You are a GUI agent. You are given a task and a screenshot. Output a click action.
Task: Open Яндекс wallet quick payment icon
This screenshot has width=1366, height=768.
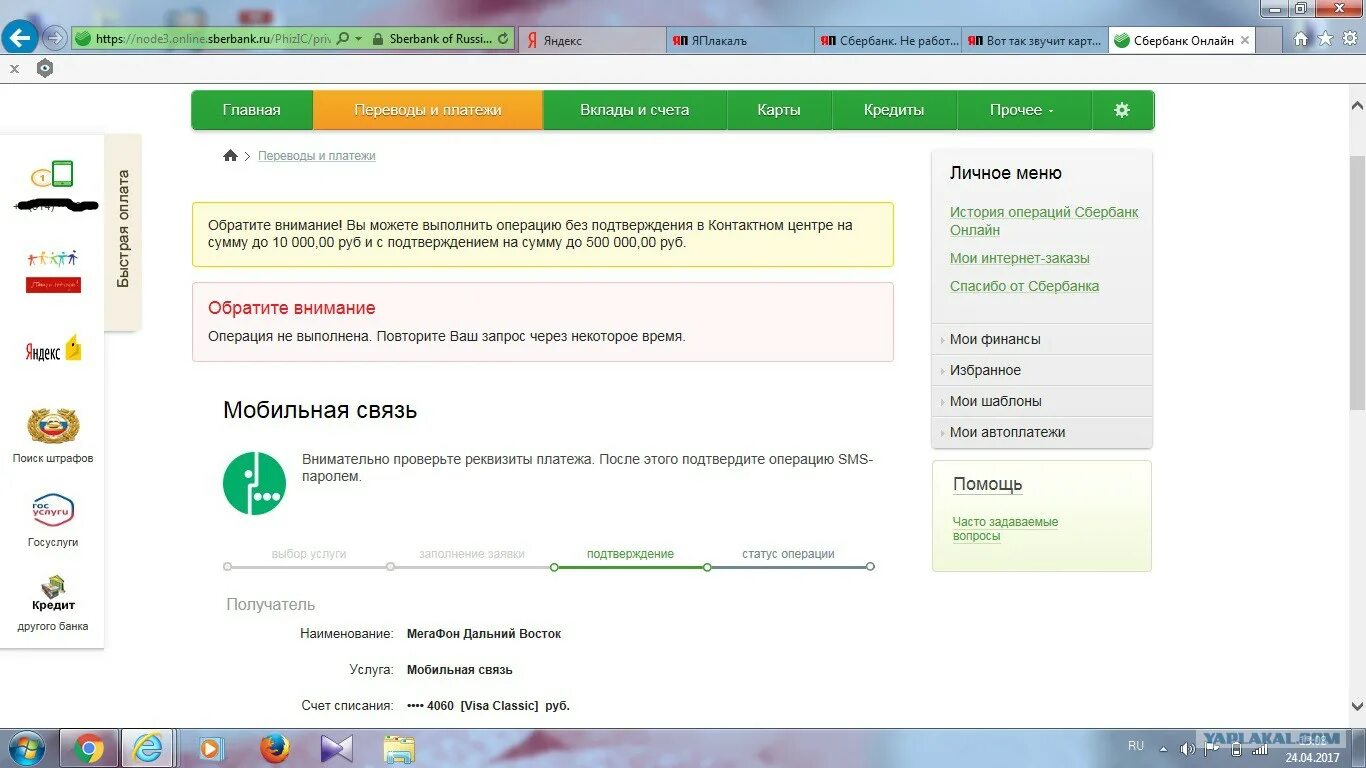tap(53, 350)
